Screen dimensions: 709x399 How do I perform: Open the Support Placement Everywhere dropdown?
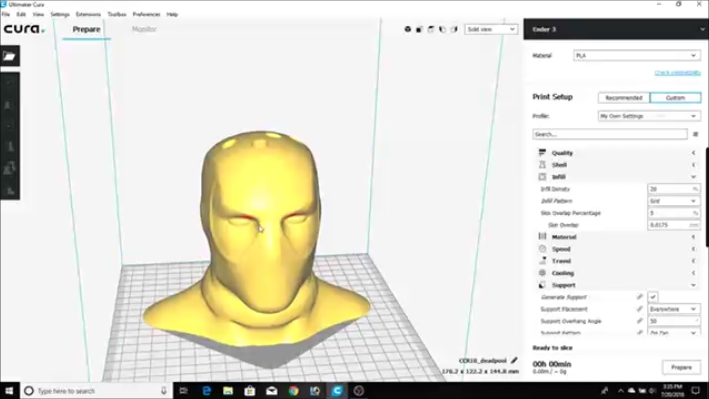click(x=674, y=309)
